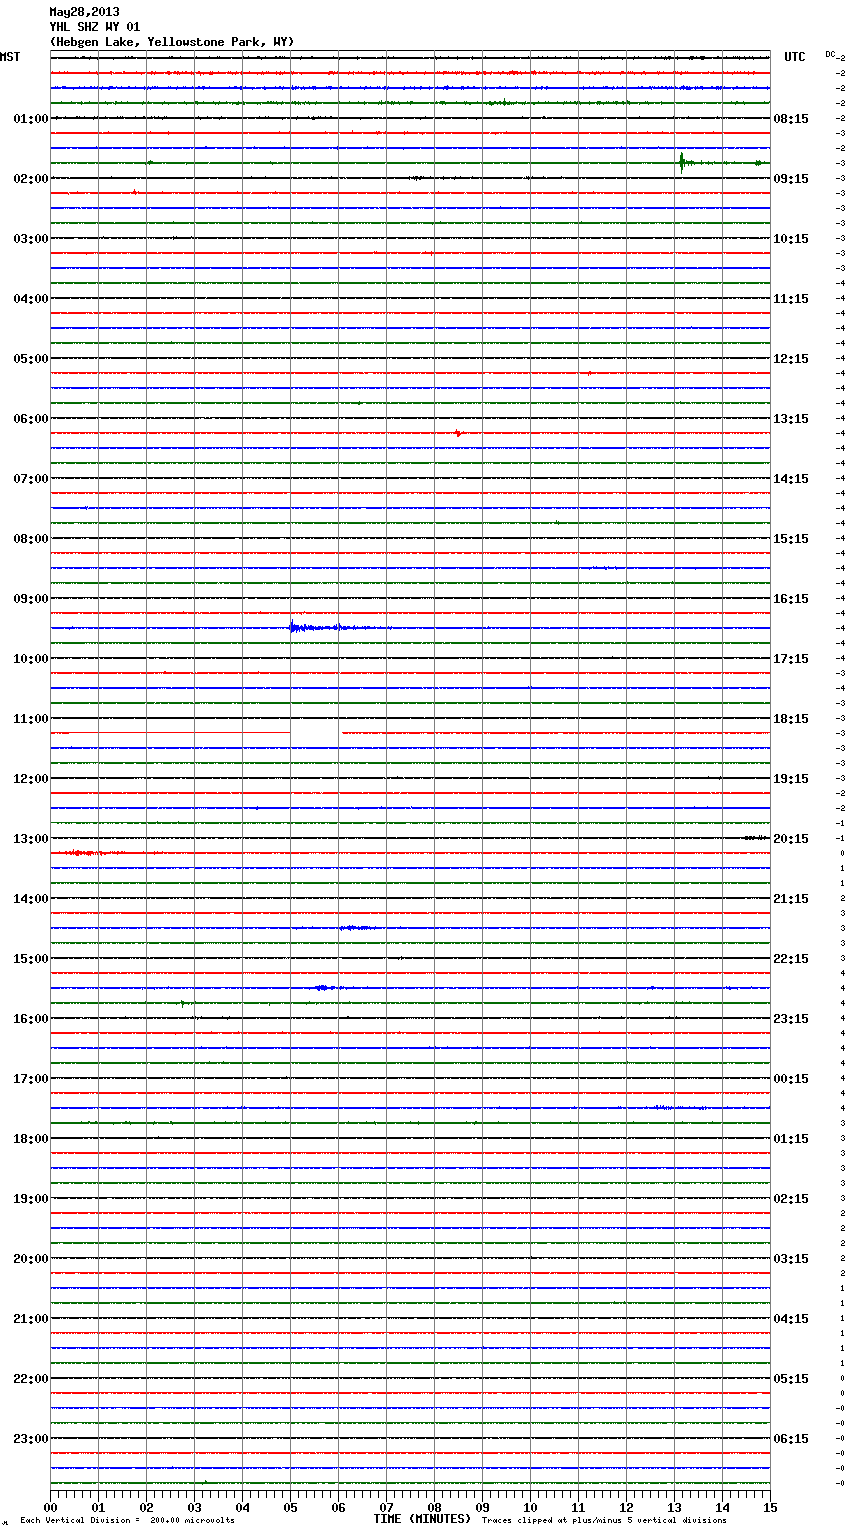Select the 10:00 MST row label
850x1534 pixels.
[31, 659]
